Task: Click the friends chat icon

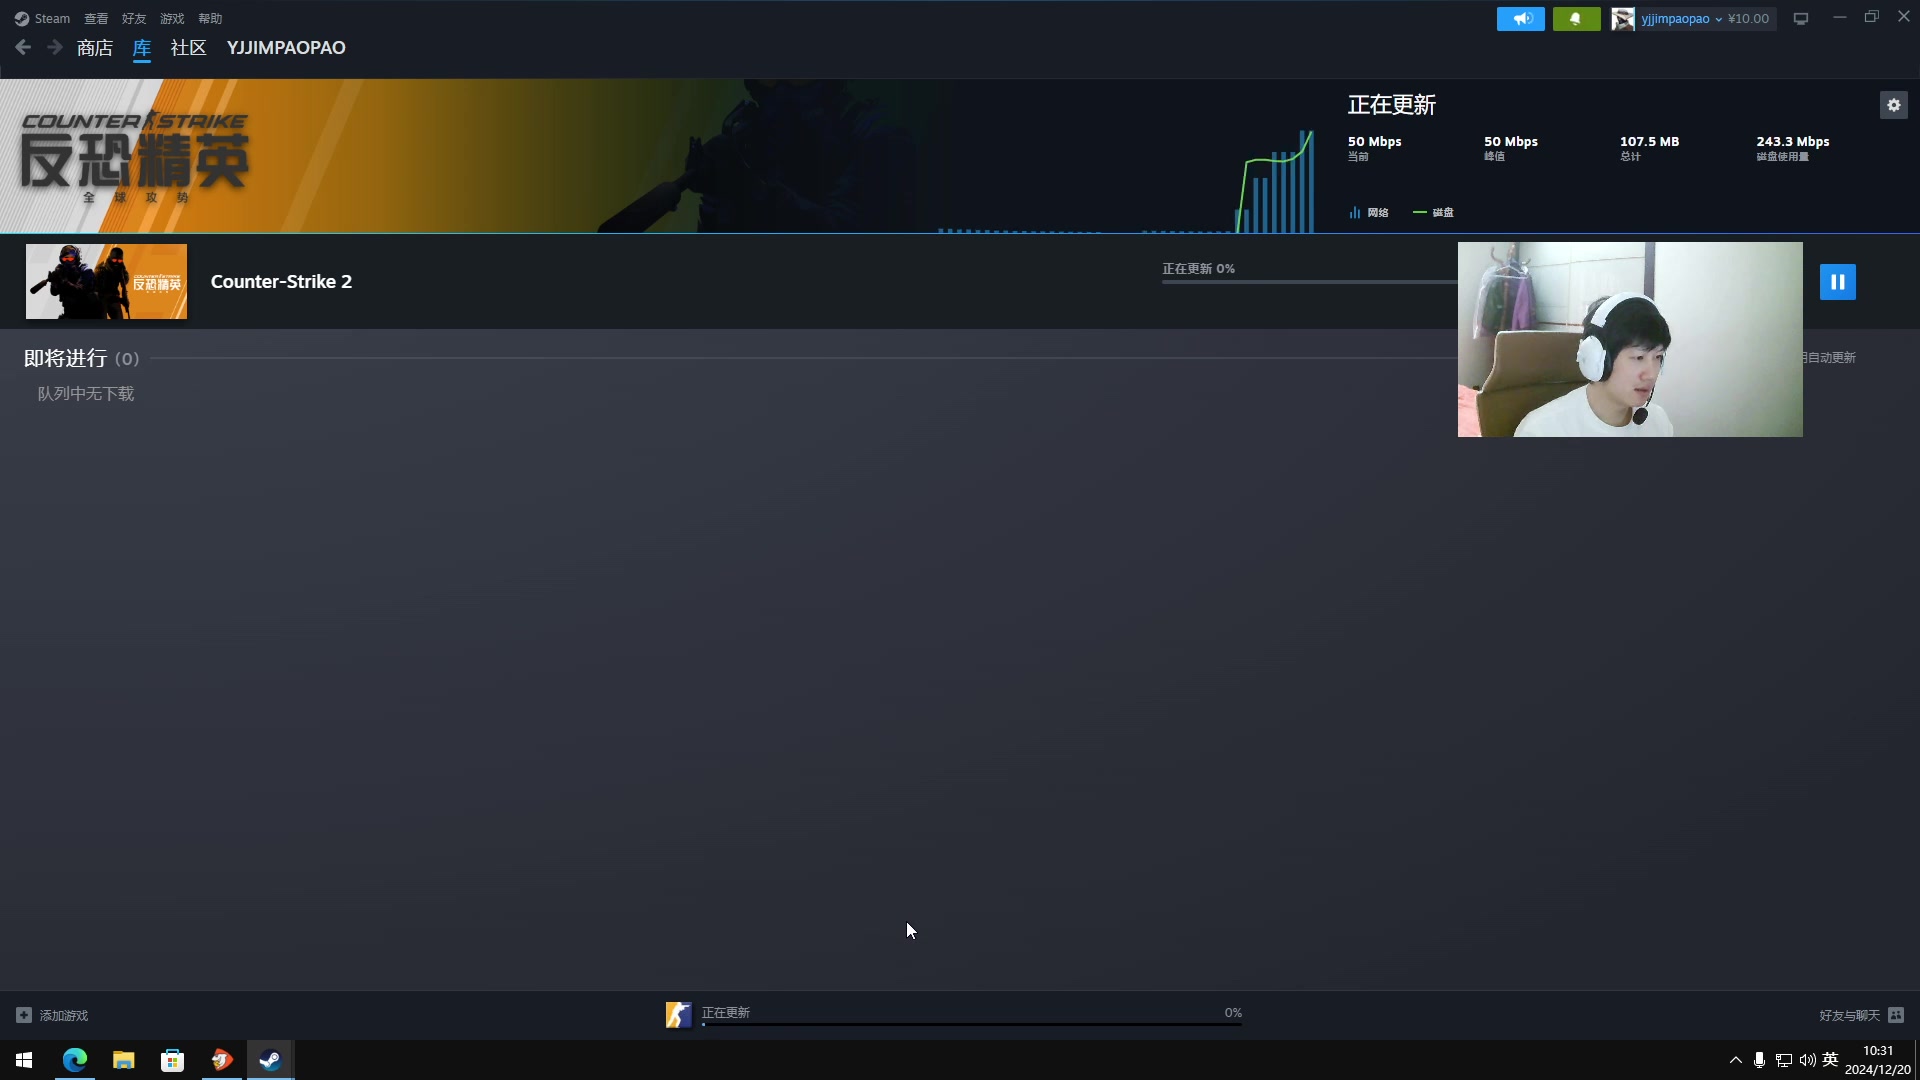Action: coord(1896,1015)
